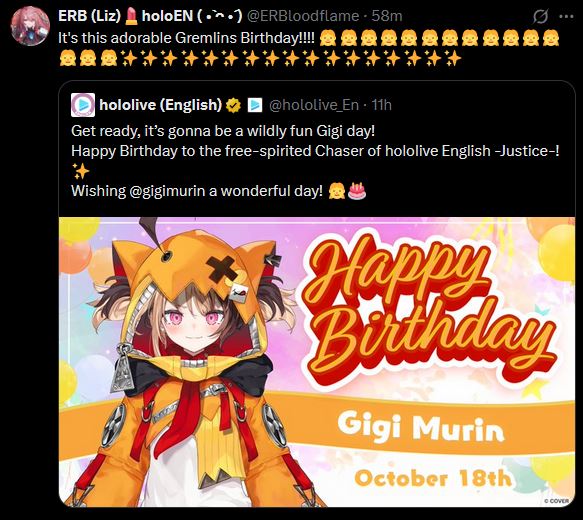Open the @hololive_En handle
Viewport: 583px width, 520px height.
click(x=314, y=105)
